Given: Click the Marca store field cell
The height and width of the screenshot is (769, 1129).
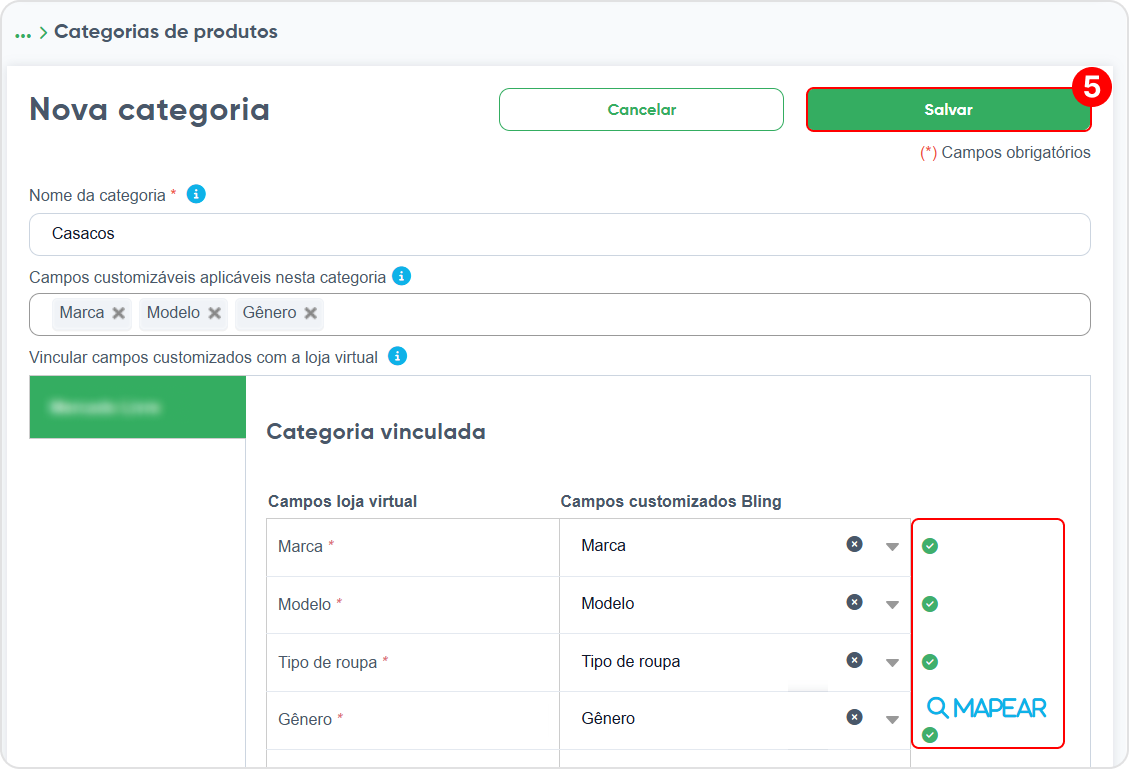Looking at the screenshot, I should (x=413, y=547).
